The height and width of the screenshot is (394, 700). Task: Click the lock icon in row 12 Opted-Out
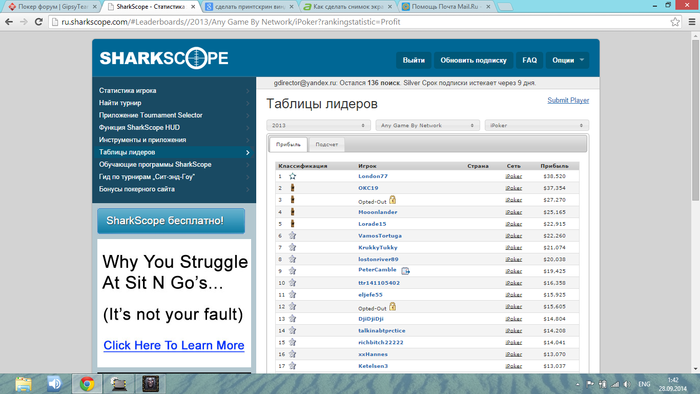tap(392, 307)
